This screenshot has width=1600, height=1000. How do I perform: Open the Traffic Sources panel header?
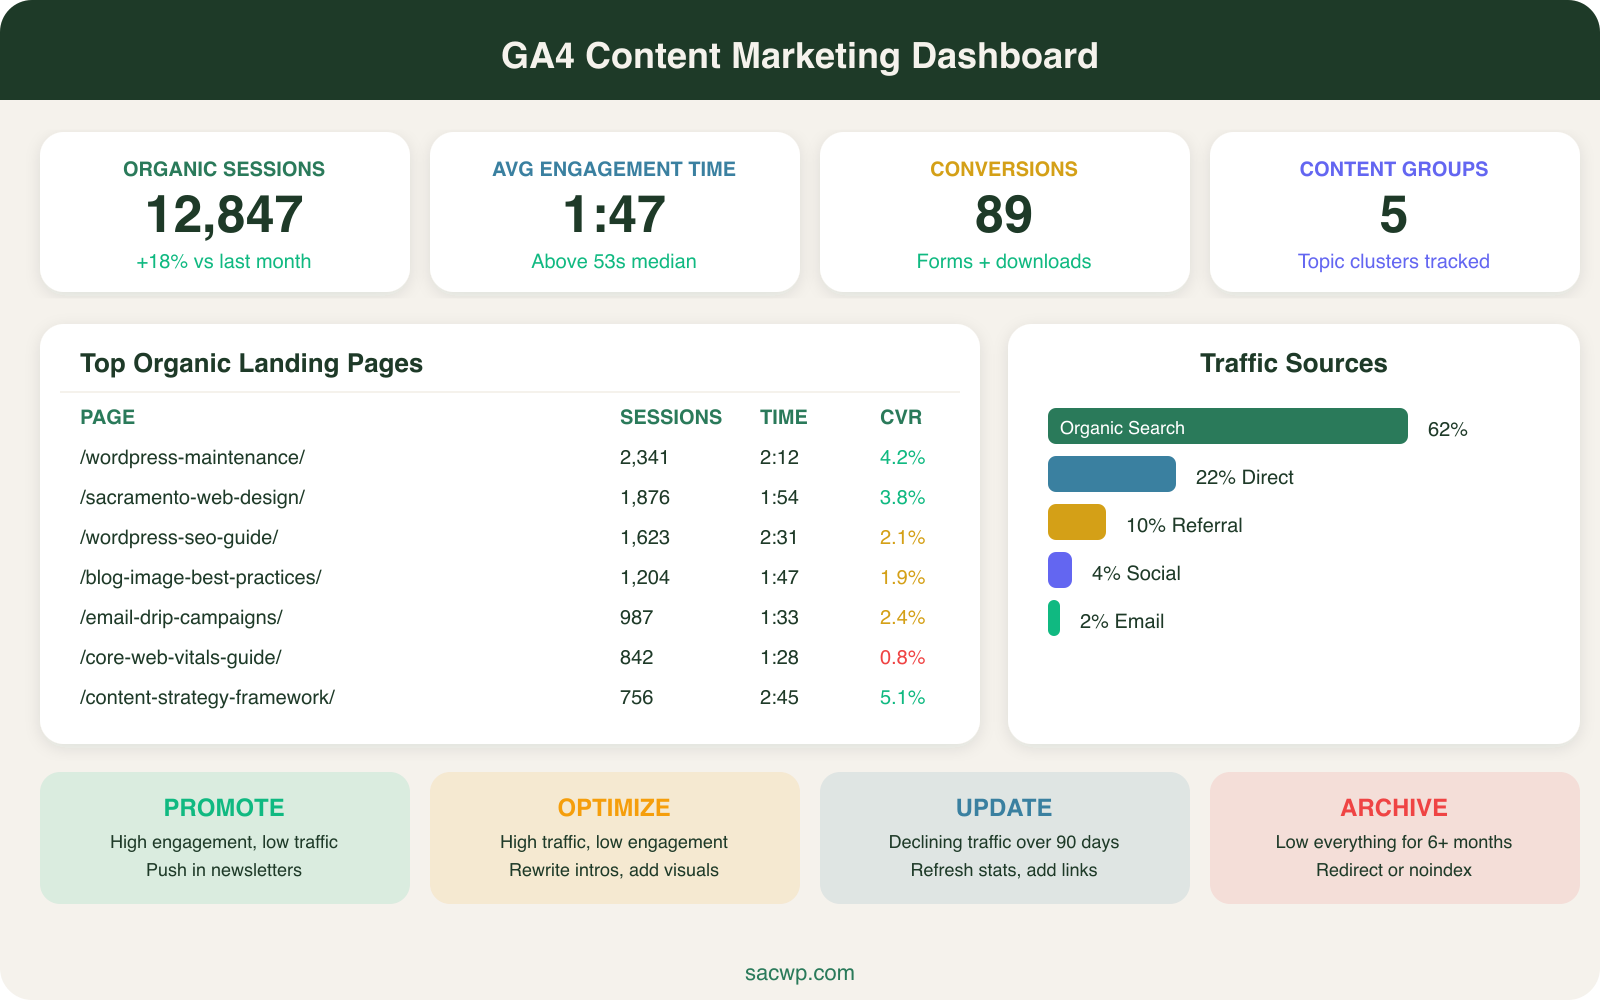[x=1294, y=363]
